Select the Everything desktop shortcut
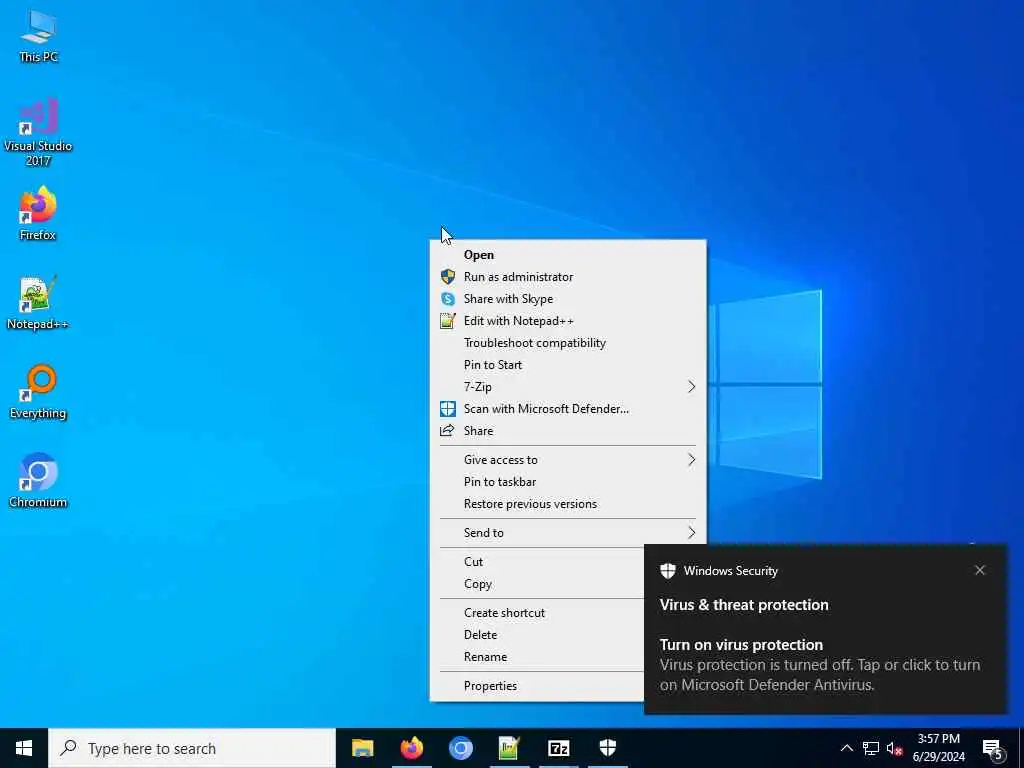Image resolution: width=1024 pixels, height=768 pixels. [x=38, y=392]
